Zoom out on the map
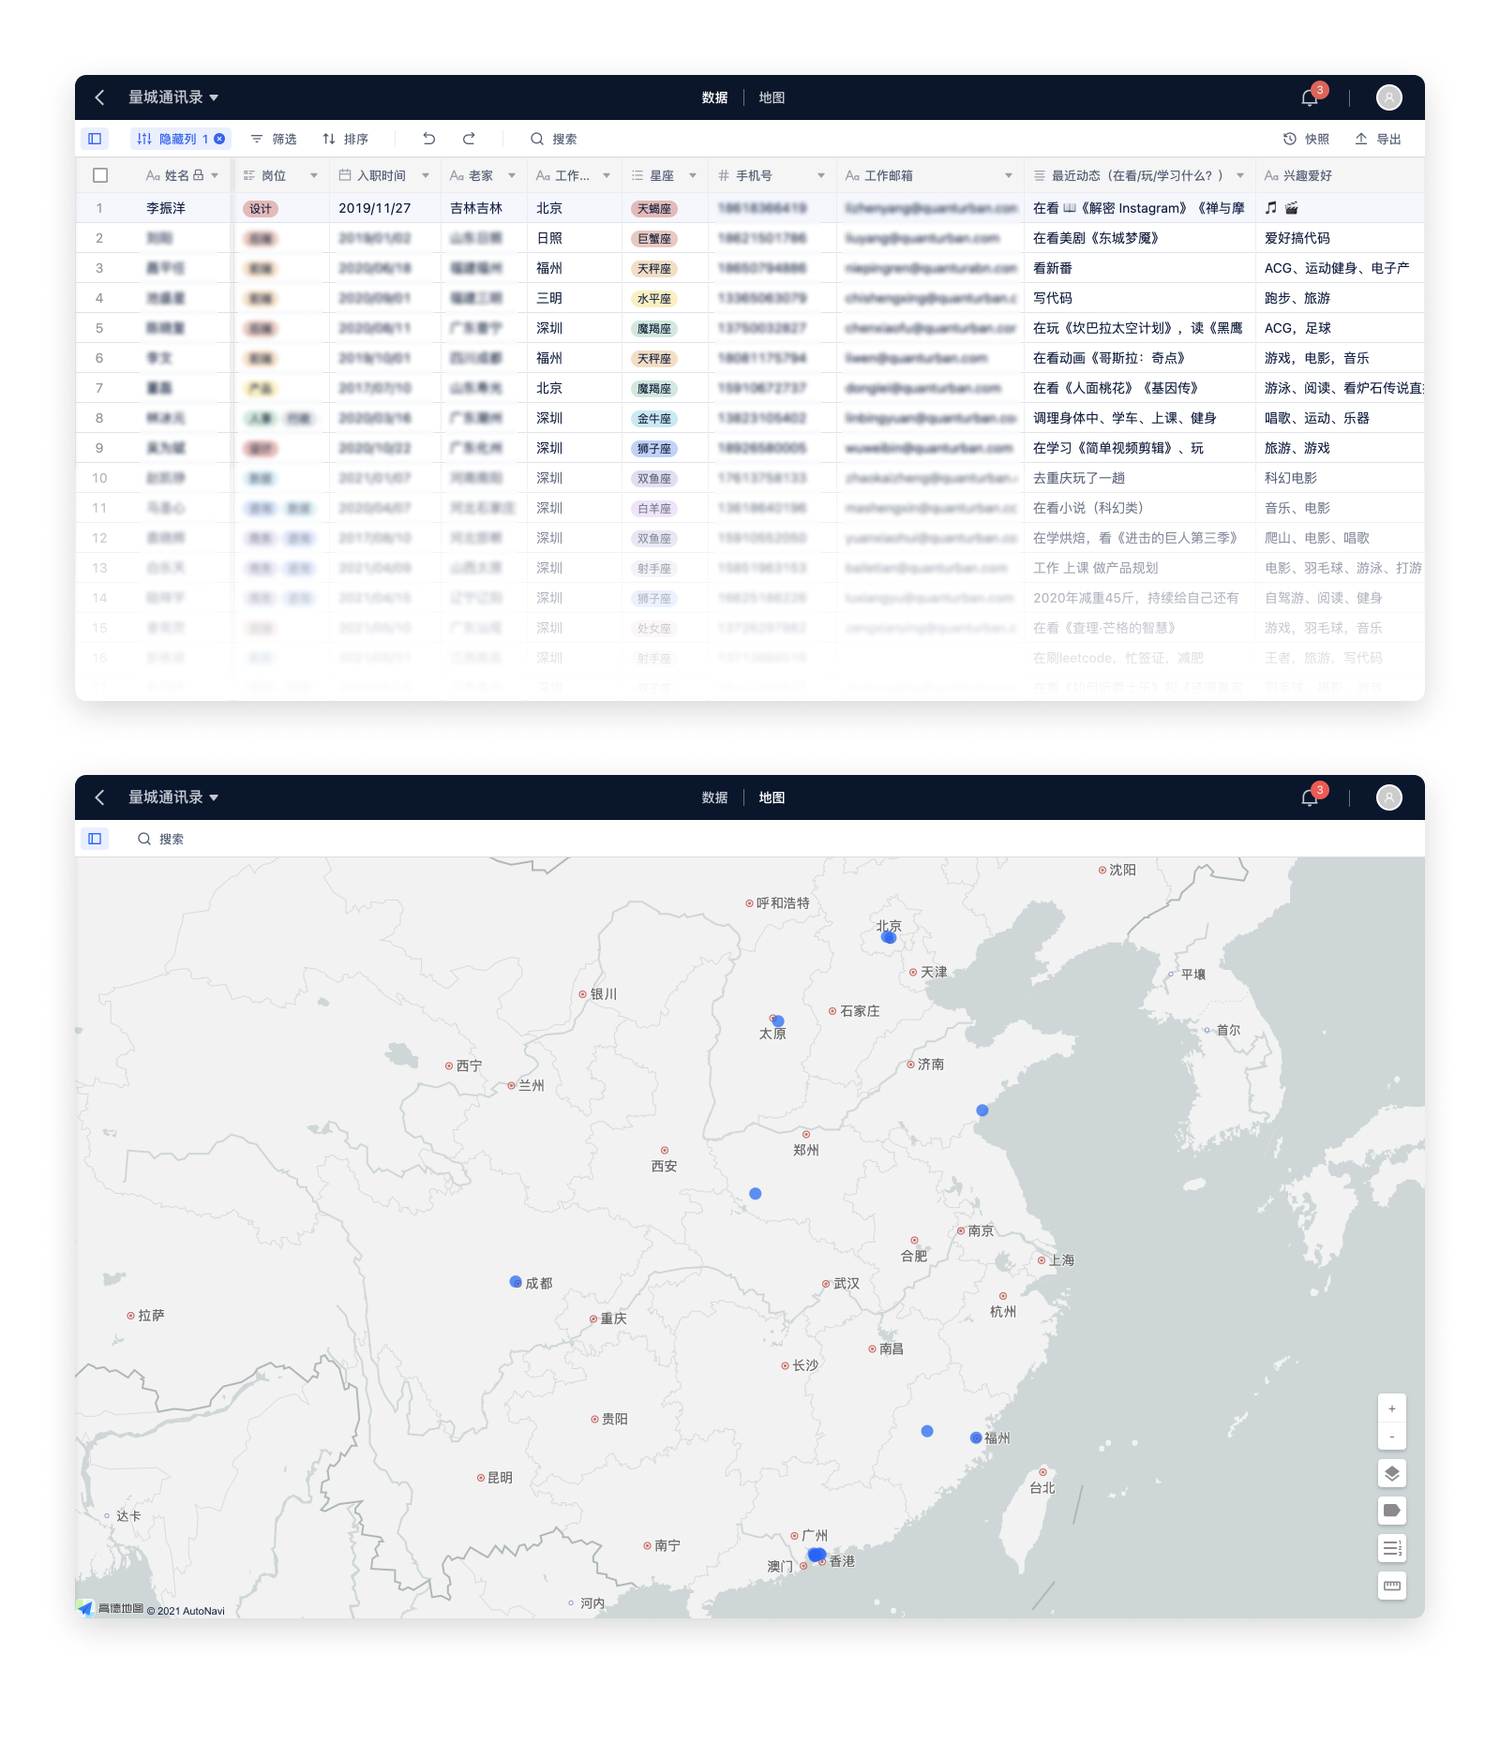The height and width of the screenshot is (1743, 1500). click(x=1391, y=1436)
